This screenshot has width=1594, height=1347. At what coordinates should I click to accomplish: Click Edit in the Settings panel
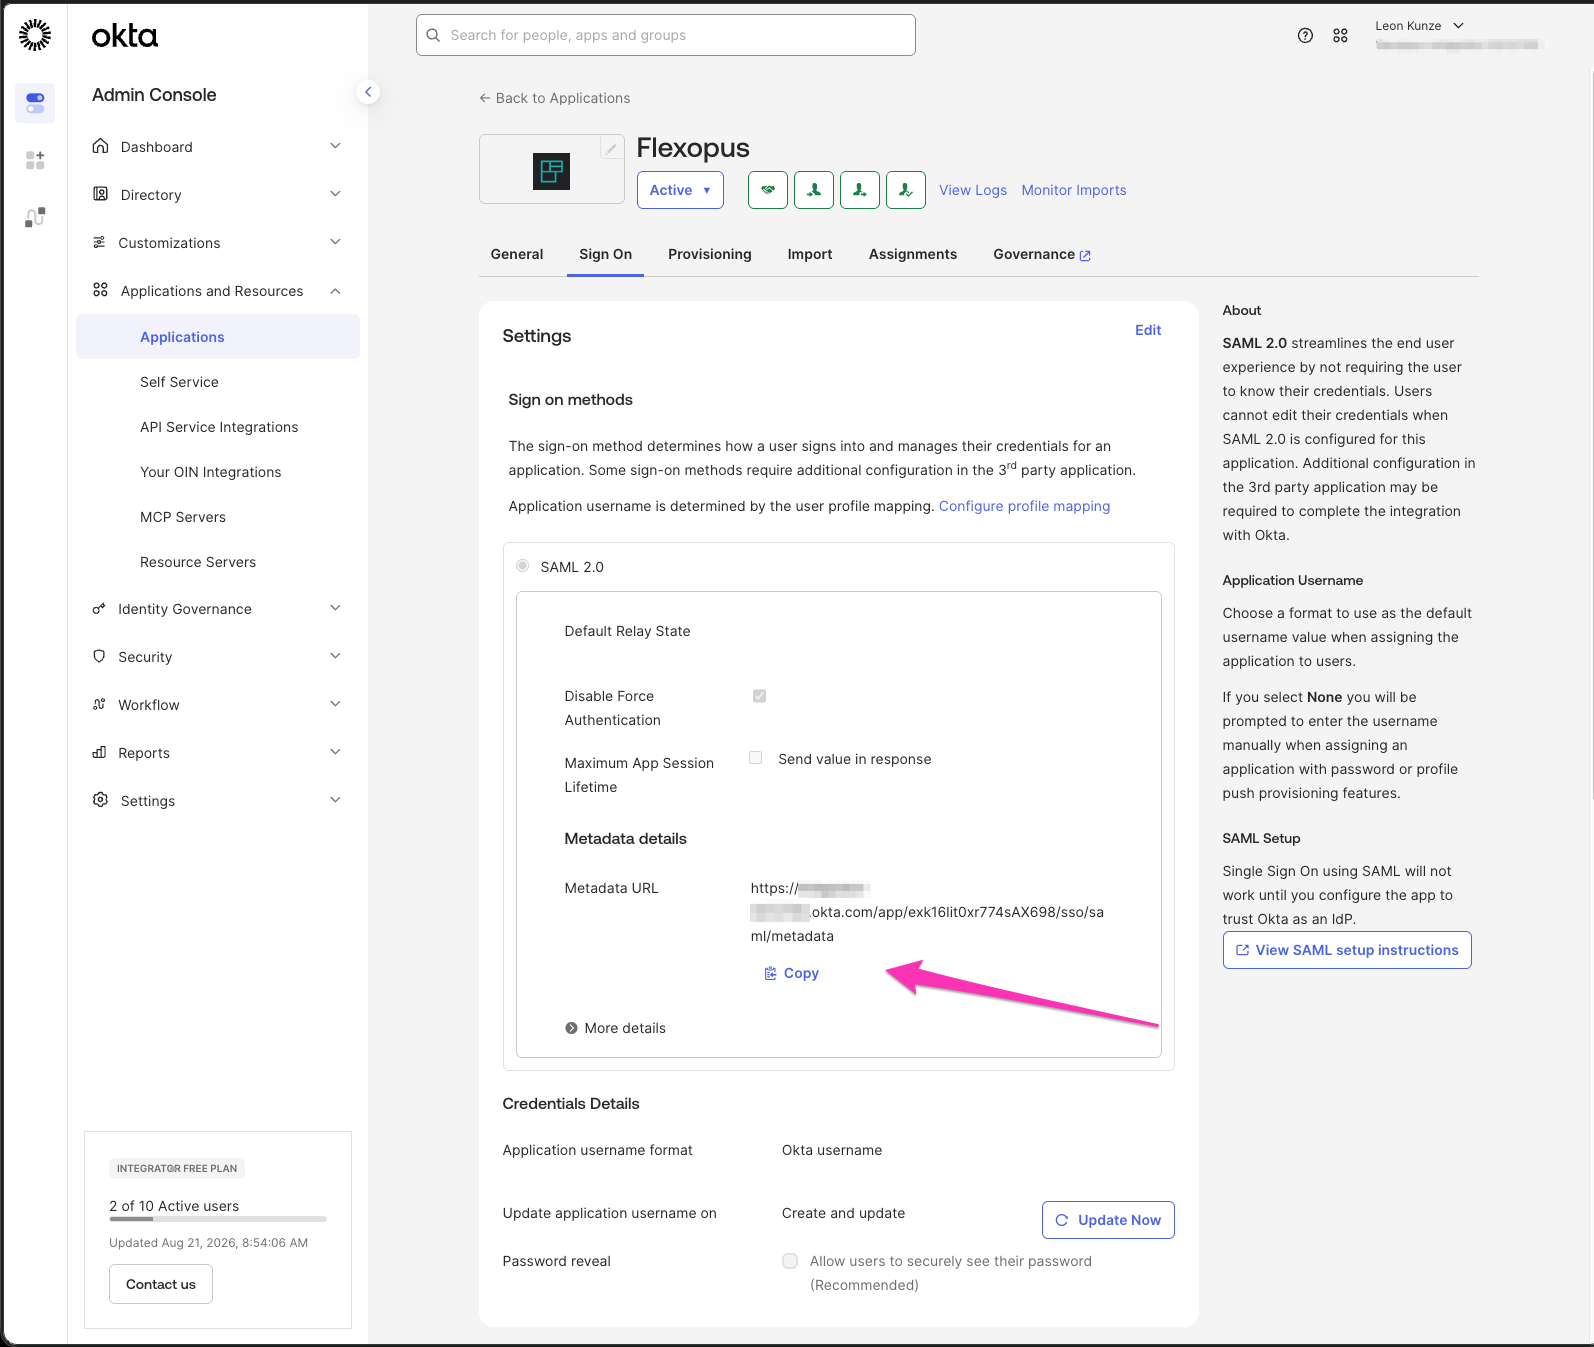coord(1148,330)
